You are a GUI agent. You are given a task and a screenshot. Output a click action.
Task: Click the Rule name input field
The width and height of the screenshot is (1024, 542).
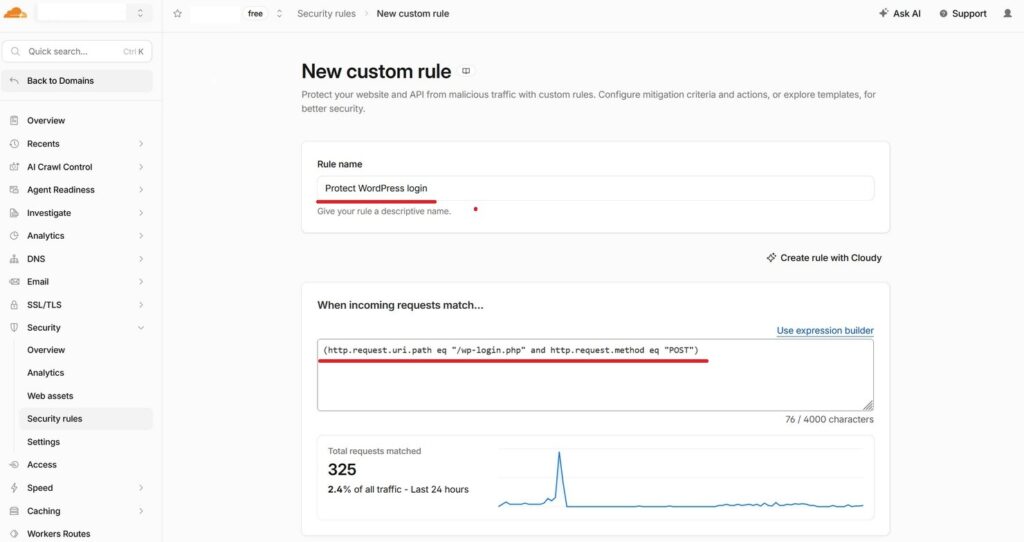pyautogui.click(x=595, y=188)
